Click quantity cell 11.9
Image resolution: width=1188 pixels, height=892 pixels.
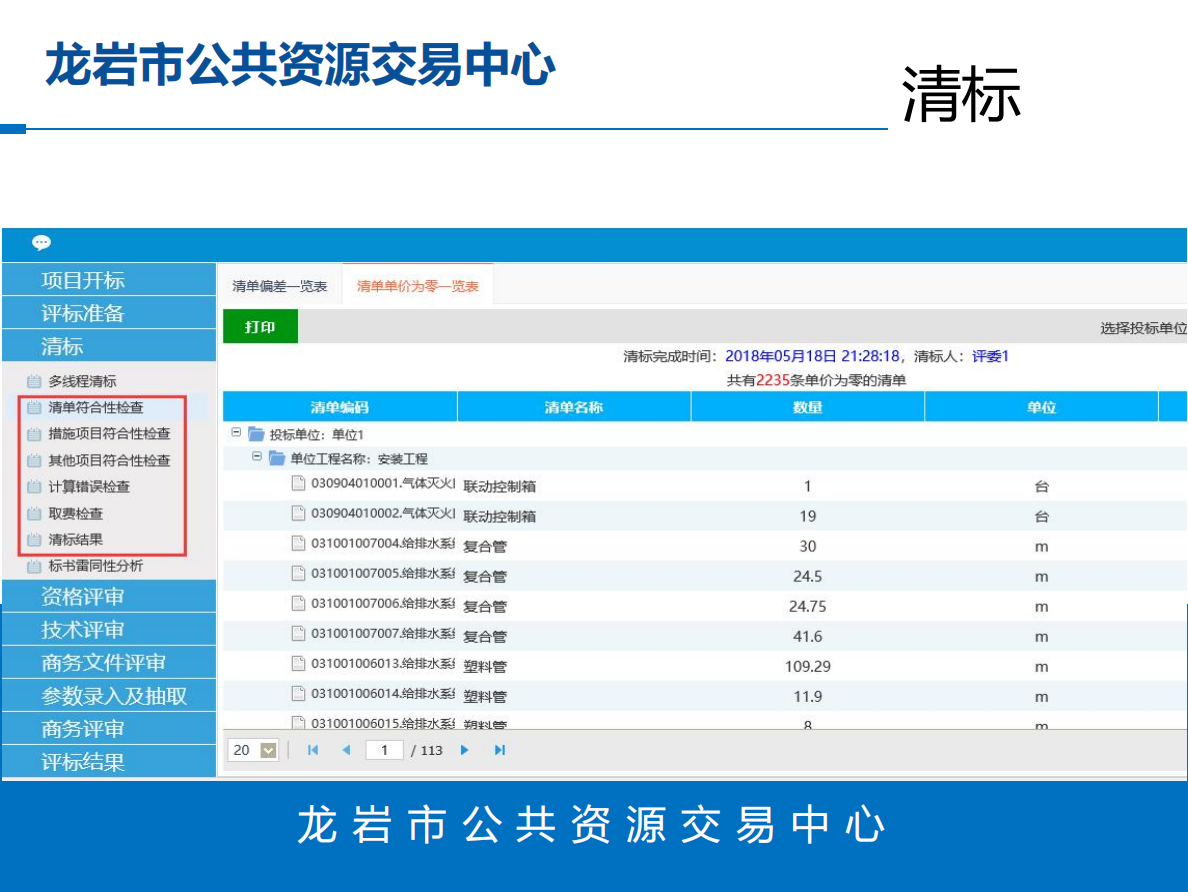808,696
